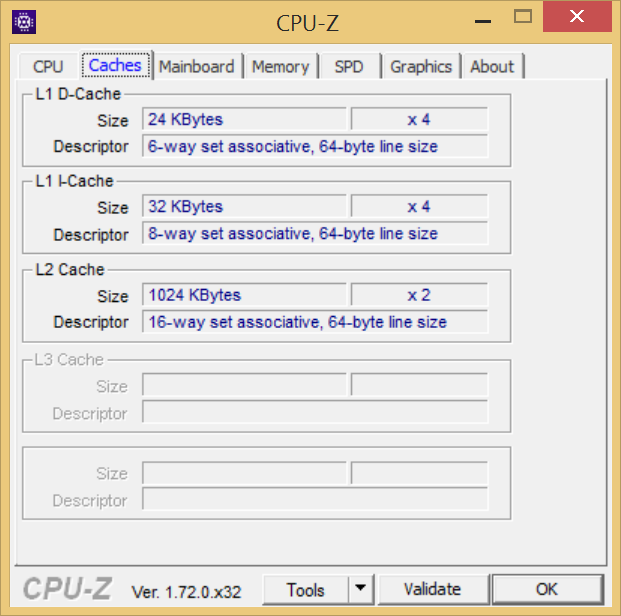The height and width of the screenshot is (616, 621).
Task: Open the About tab
Action: 492,67
